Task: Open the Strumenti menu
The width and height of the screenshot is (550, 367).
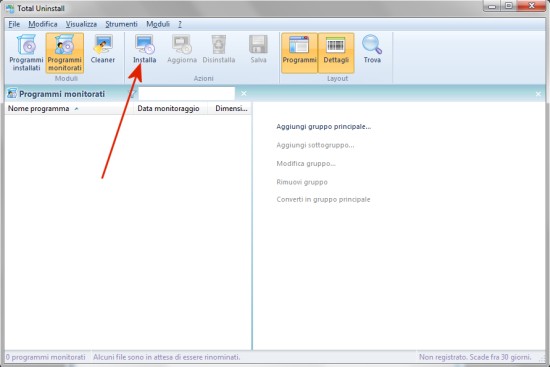Action: click(x=121, y=24)
